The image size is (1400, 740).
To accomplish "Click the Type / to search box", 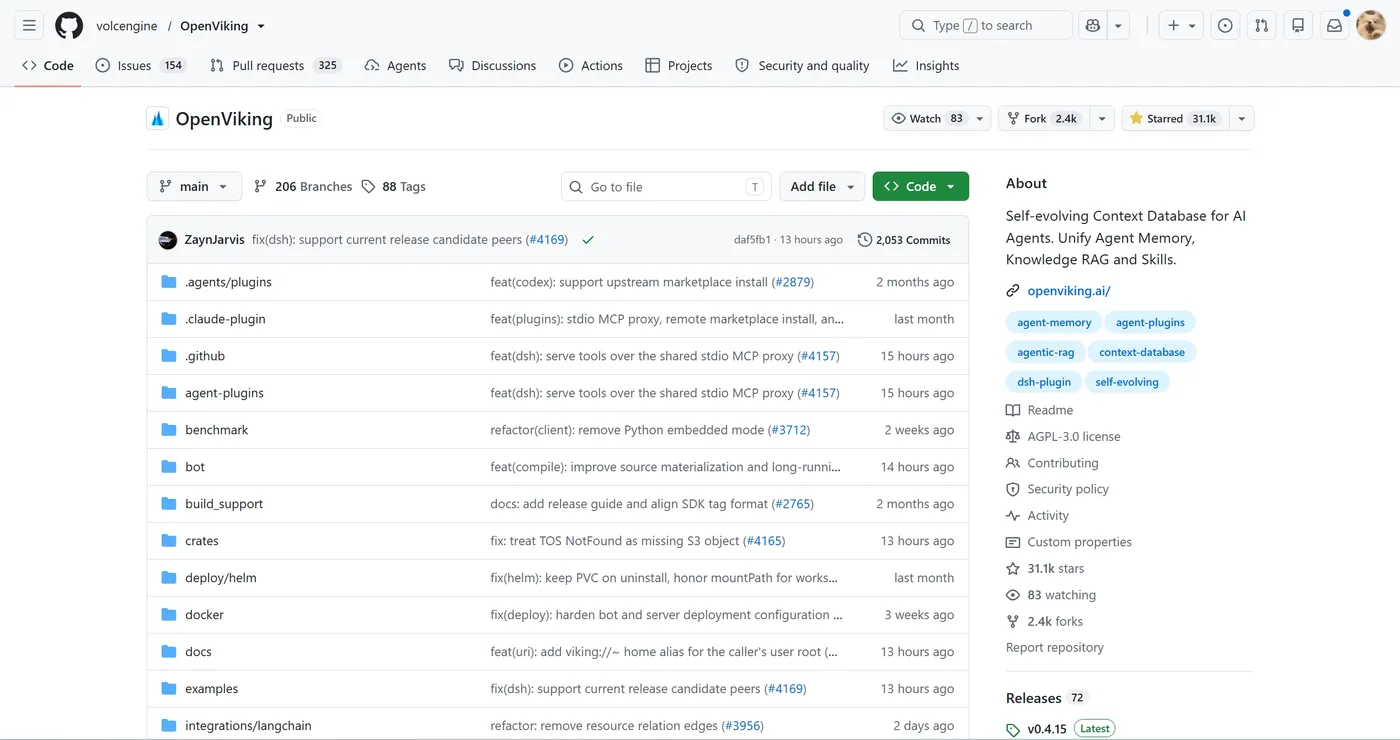I will click(986, 26).
